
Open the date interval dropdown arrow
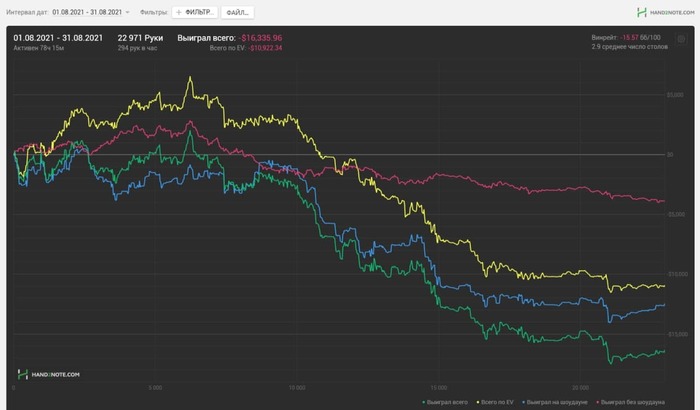(x=127, y=12)
